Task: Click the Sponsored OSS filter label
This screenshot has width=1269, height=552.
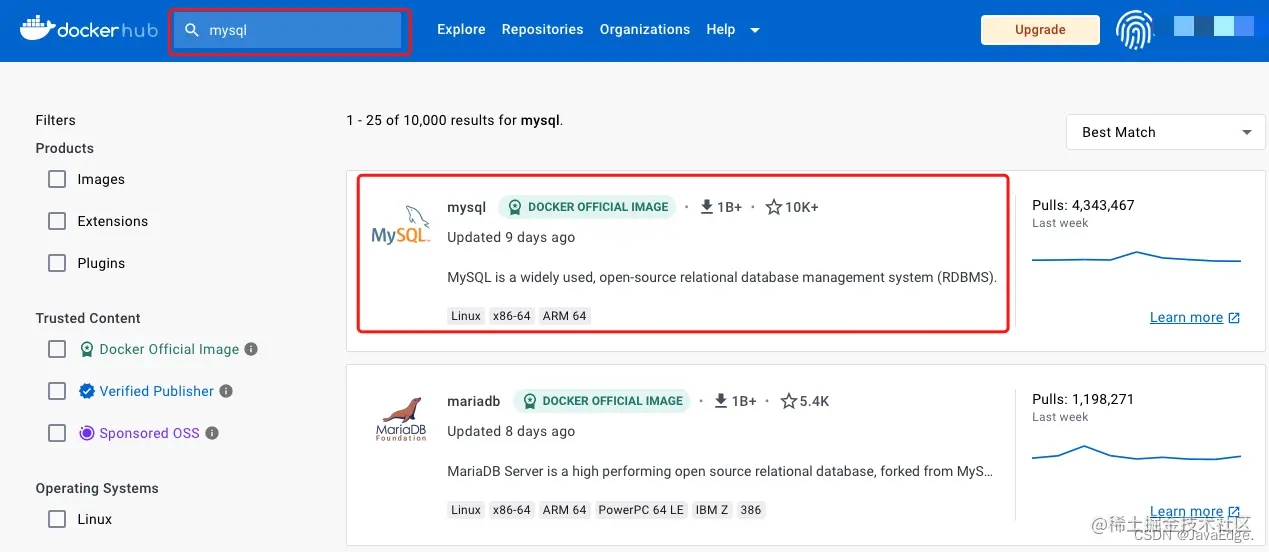Action: click(x=149, y=433)
